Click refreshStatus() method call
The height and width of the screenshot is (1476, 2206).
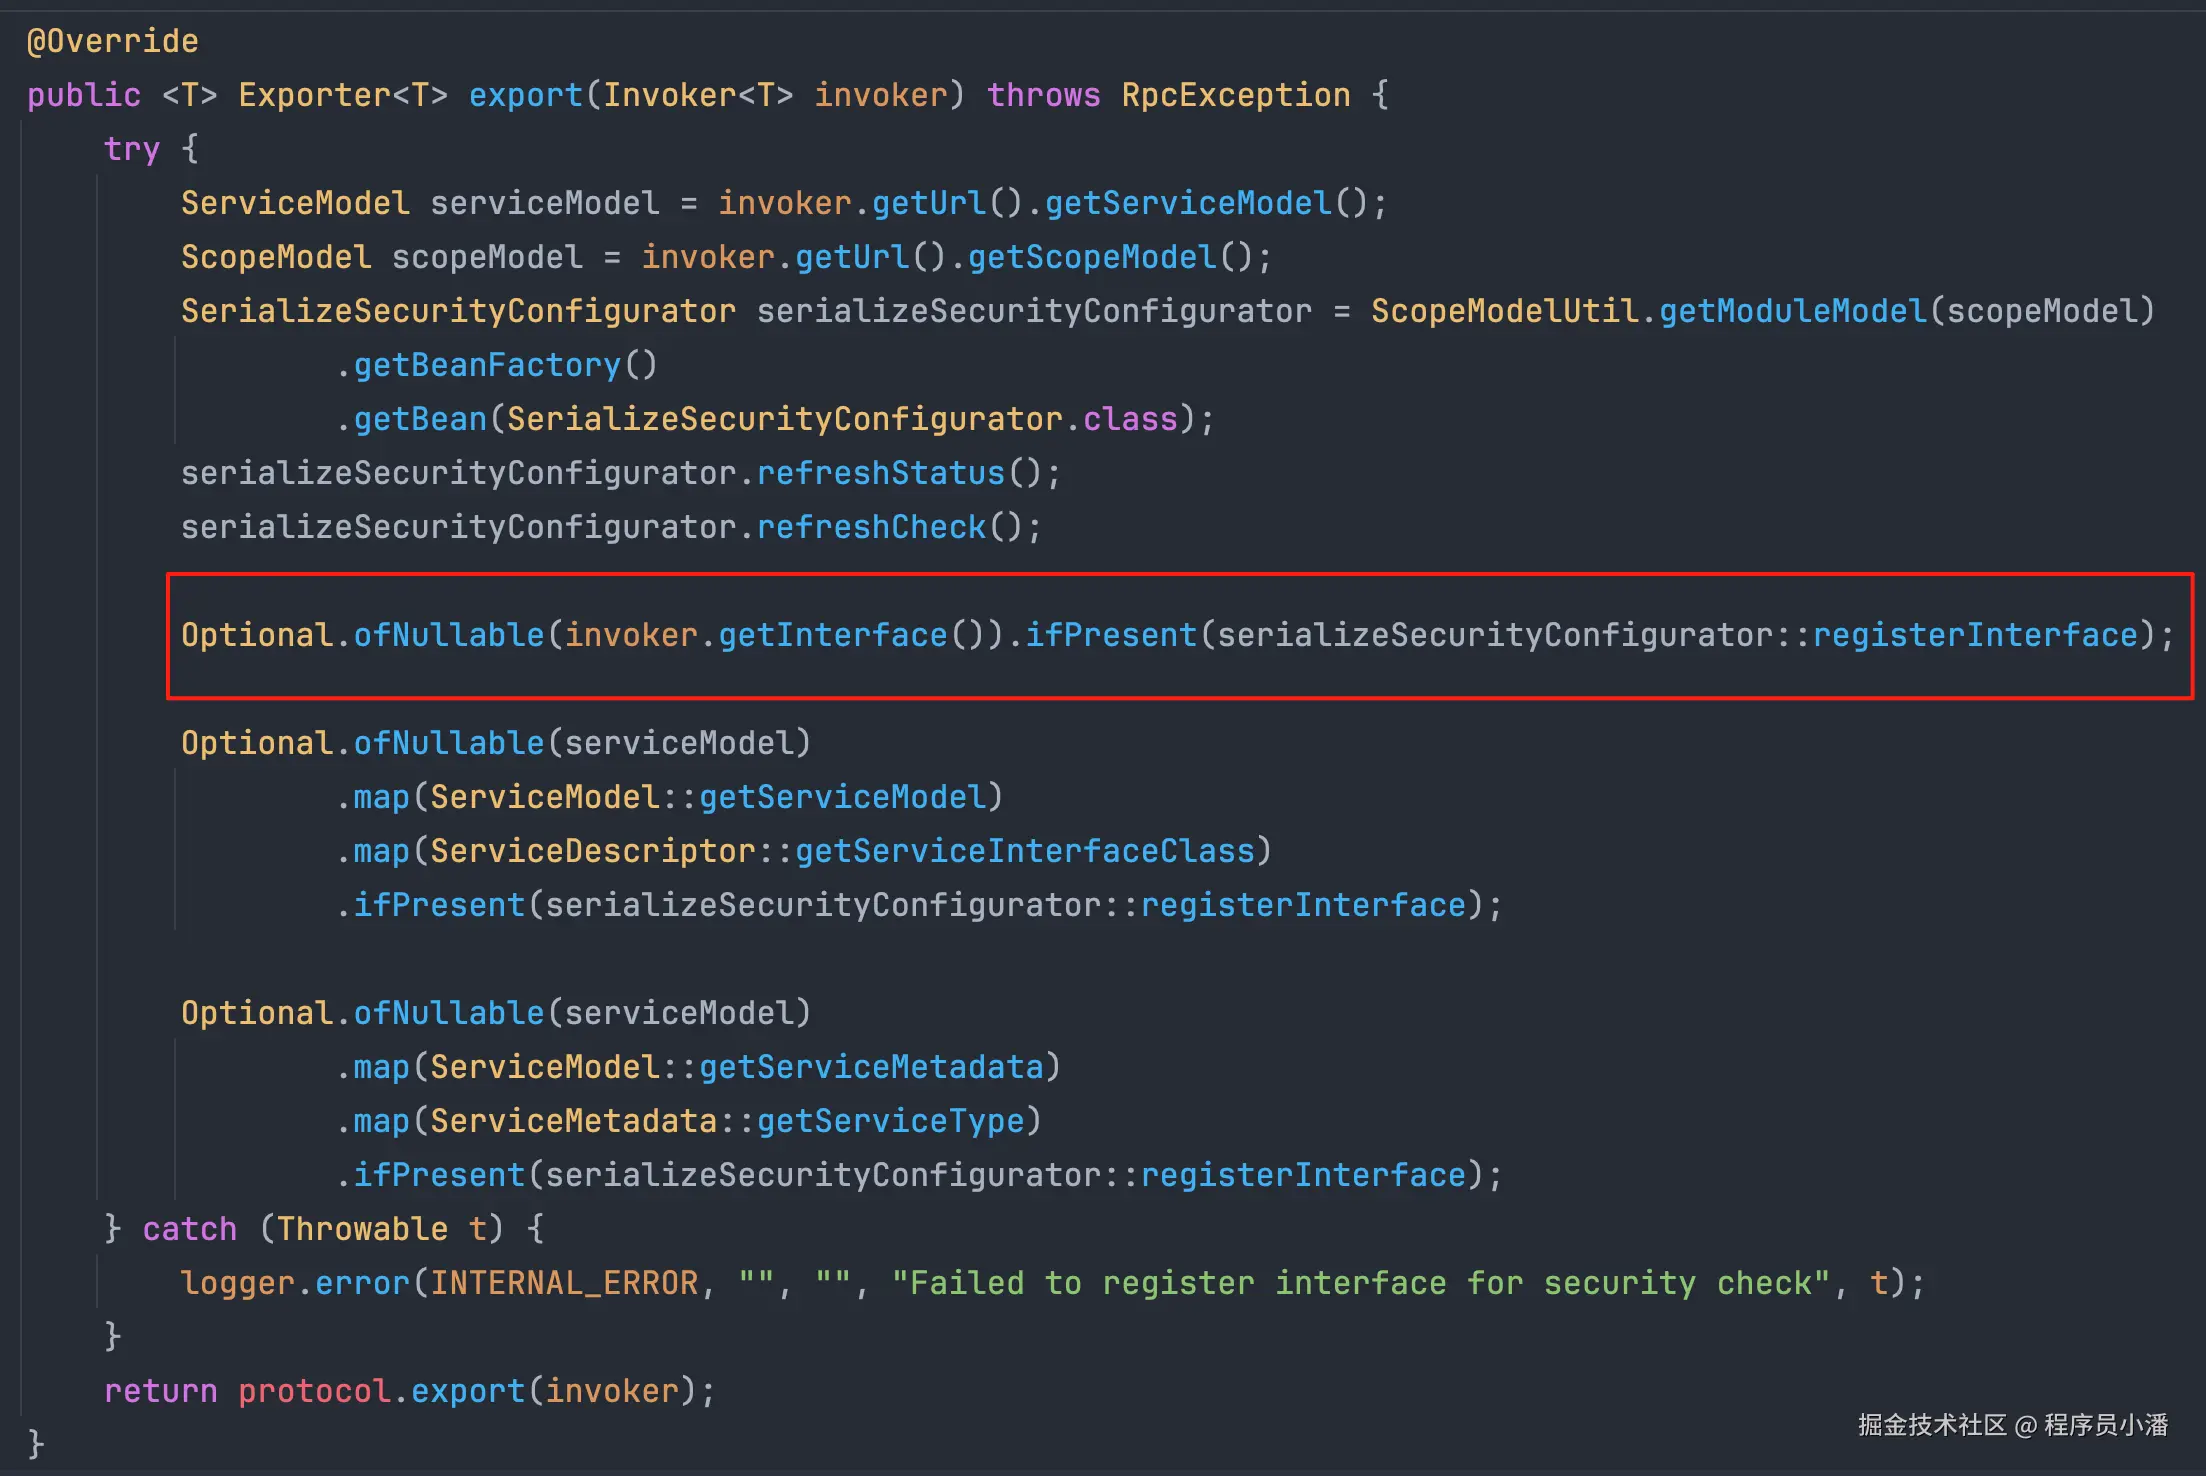[x=900, y=473]
